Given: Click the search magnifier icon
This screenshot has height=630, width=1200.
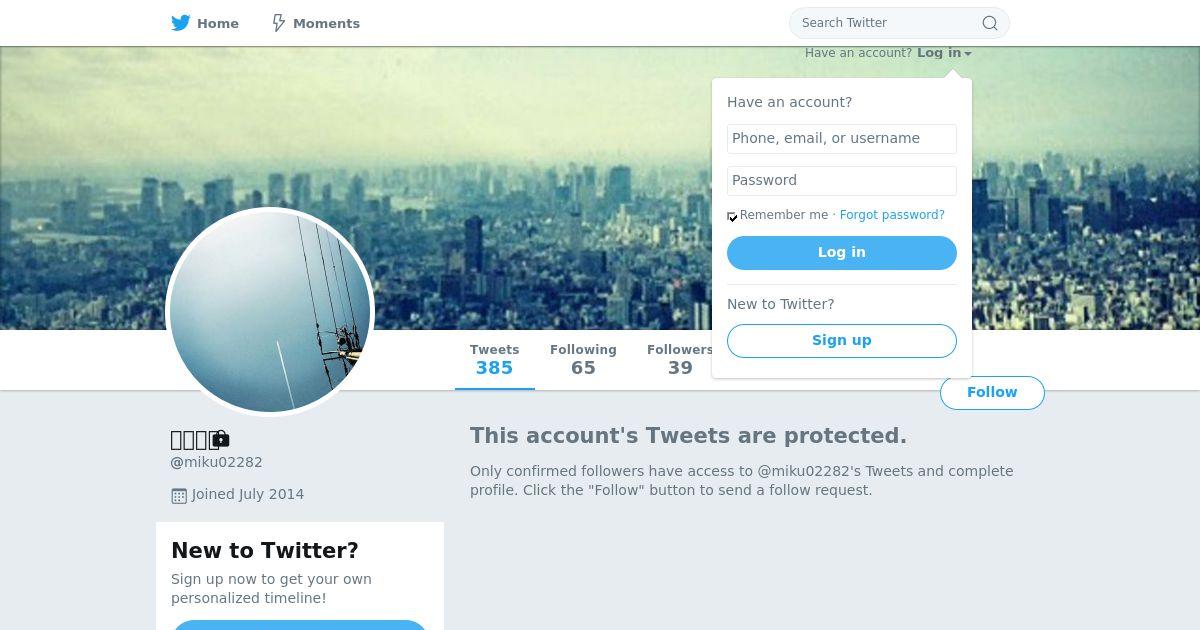Looking at the screenshot, I should [x=989, y=23].
